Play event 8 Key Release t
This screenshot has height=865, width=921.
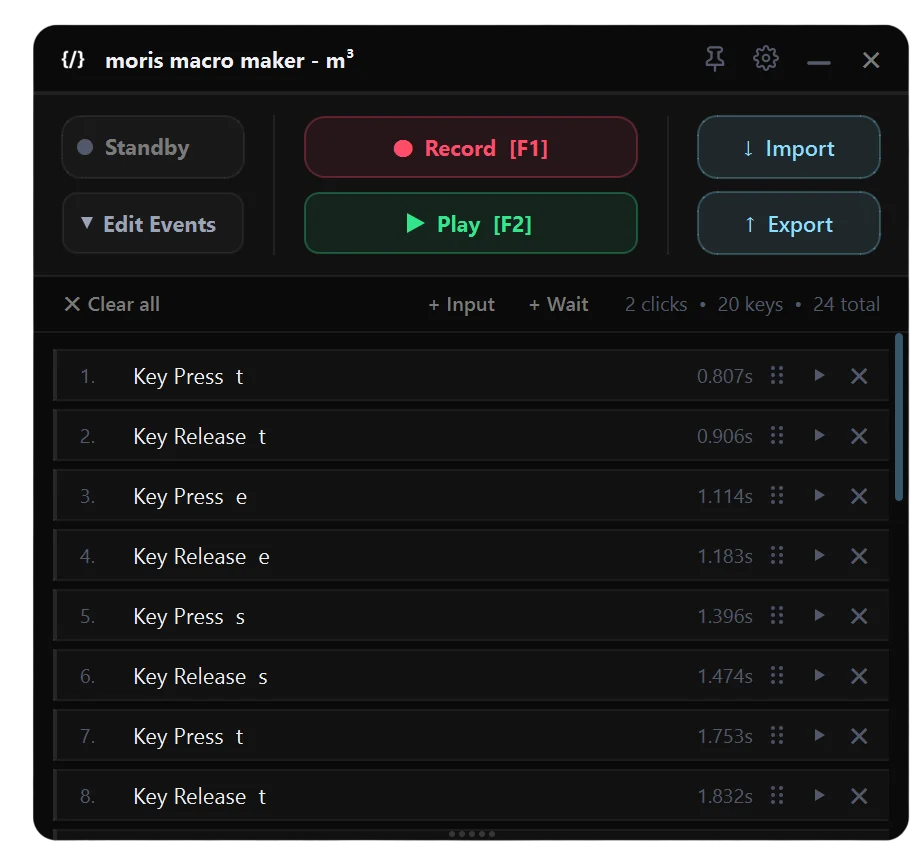819,795
